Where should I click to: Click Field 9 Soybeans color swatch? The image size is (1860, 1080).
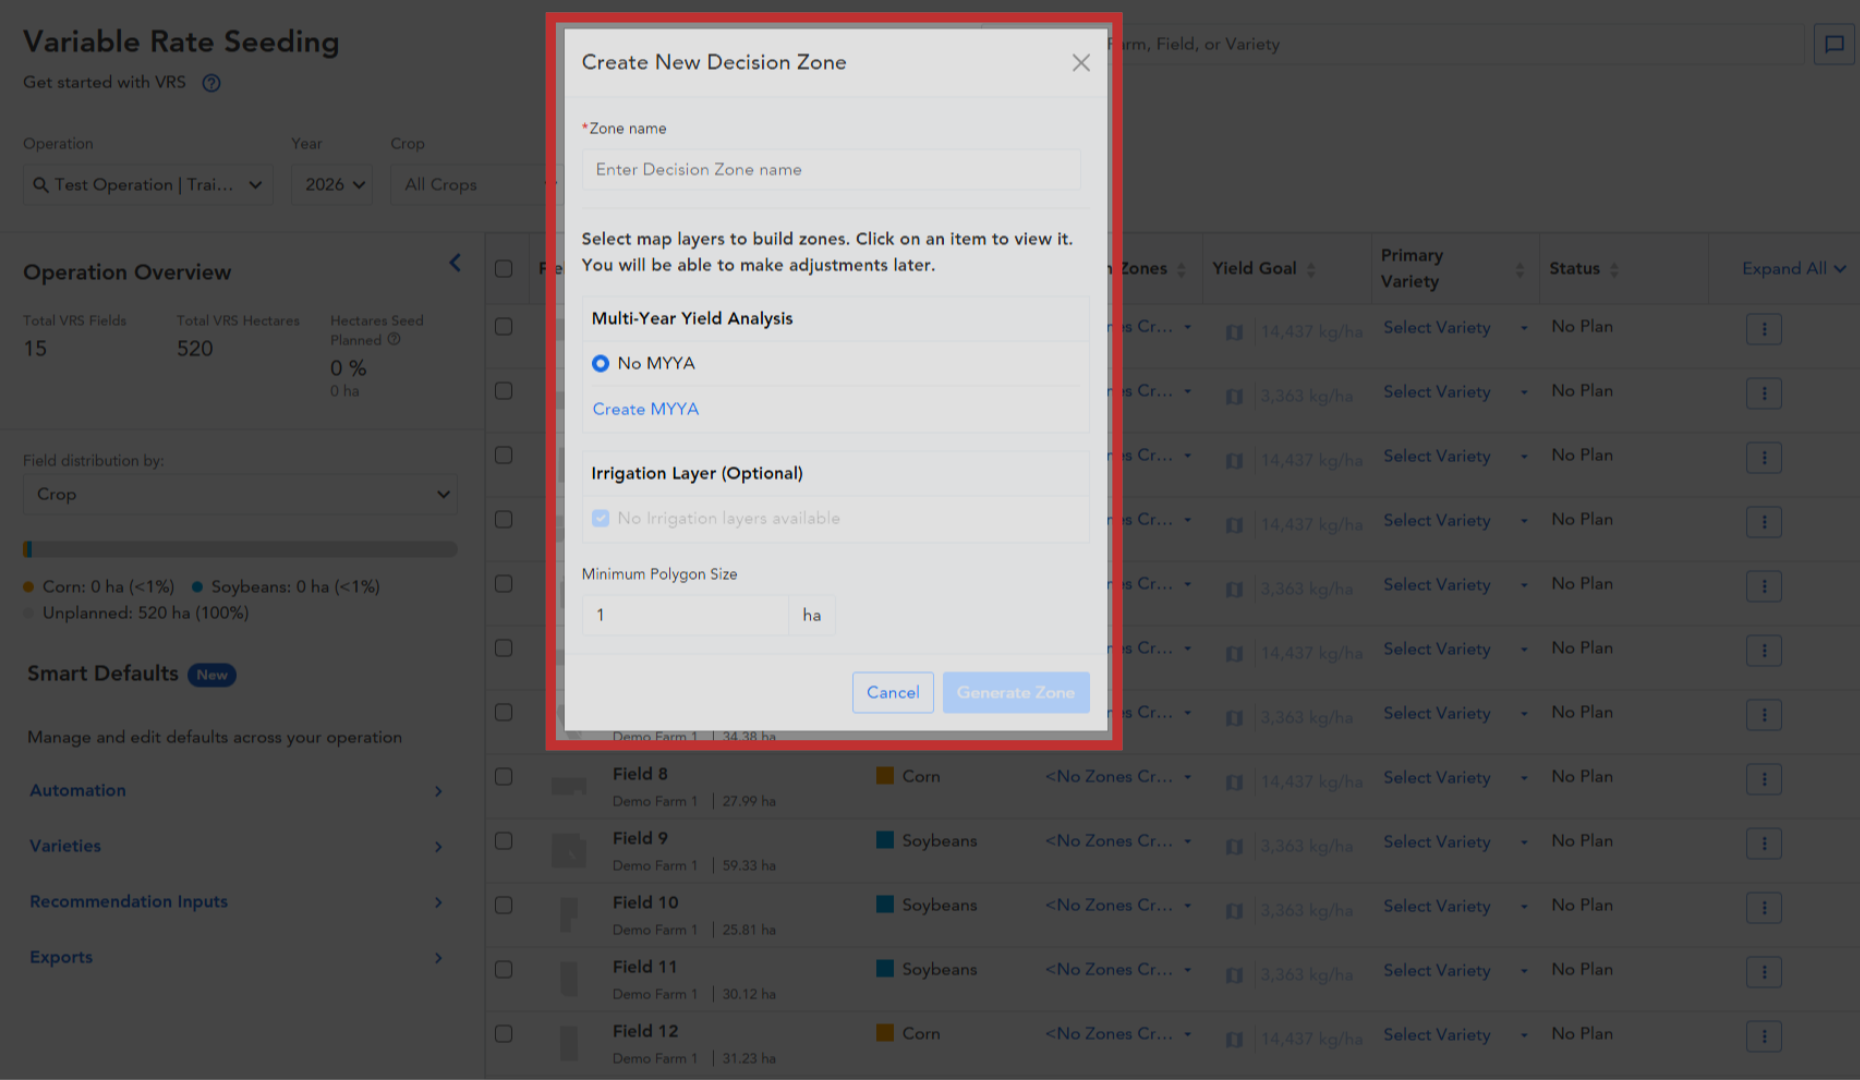885,840
